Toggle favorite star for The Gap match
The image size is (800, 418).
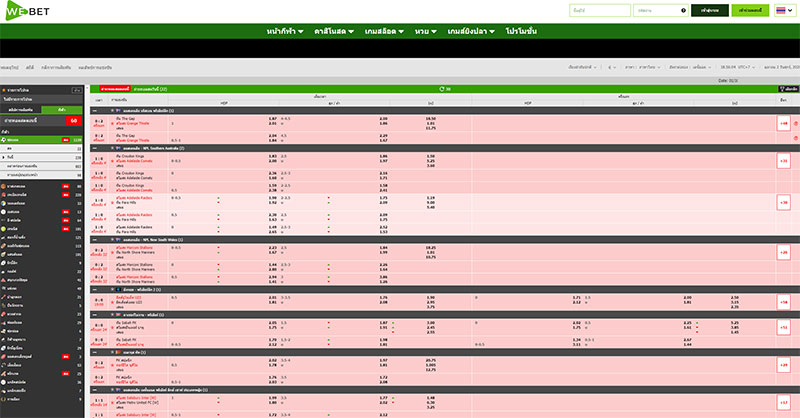112,123
